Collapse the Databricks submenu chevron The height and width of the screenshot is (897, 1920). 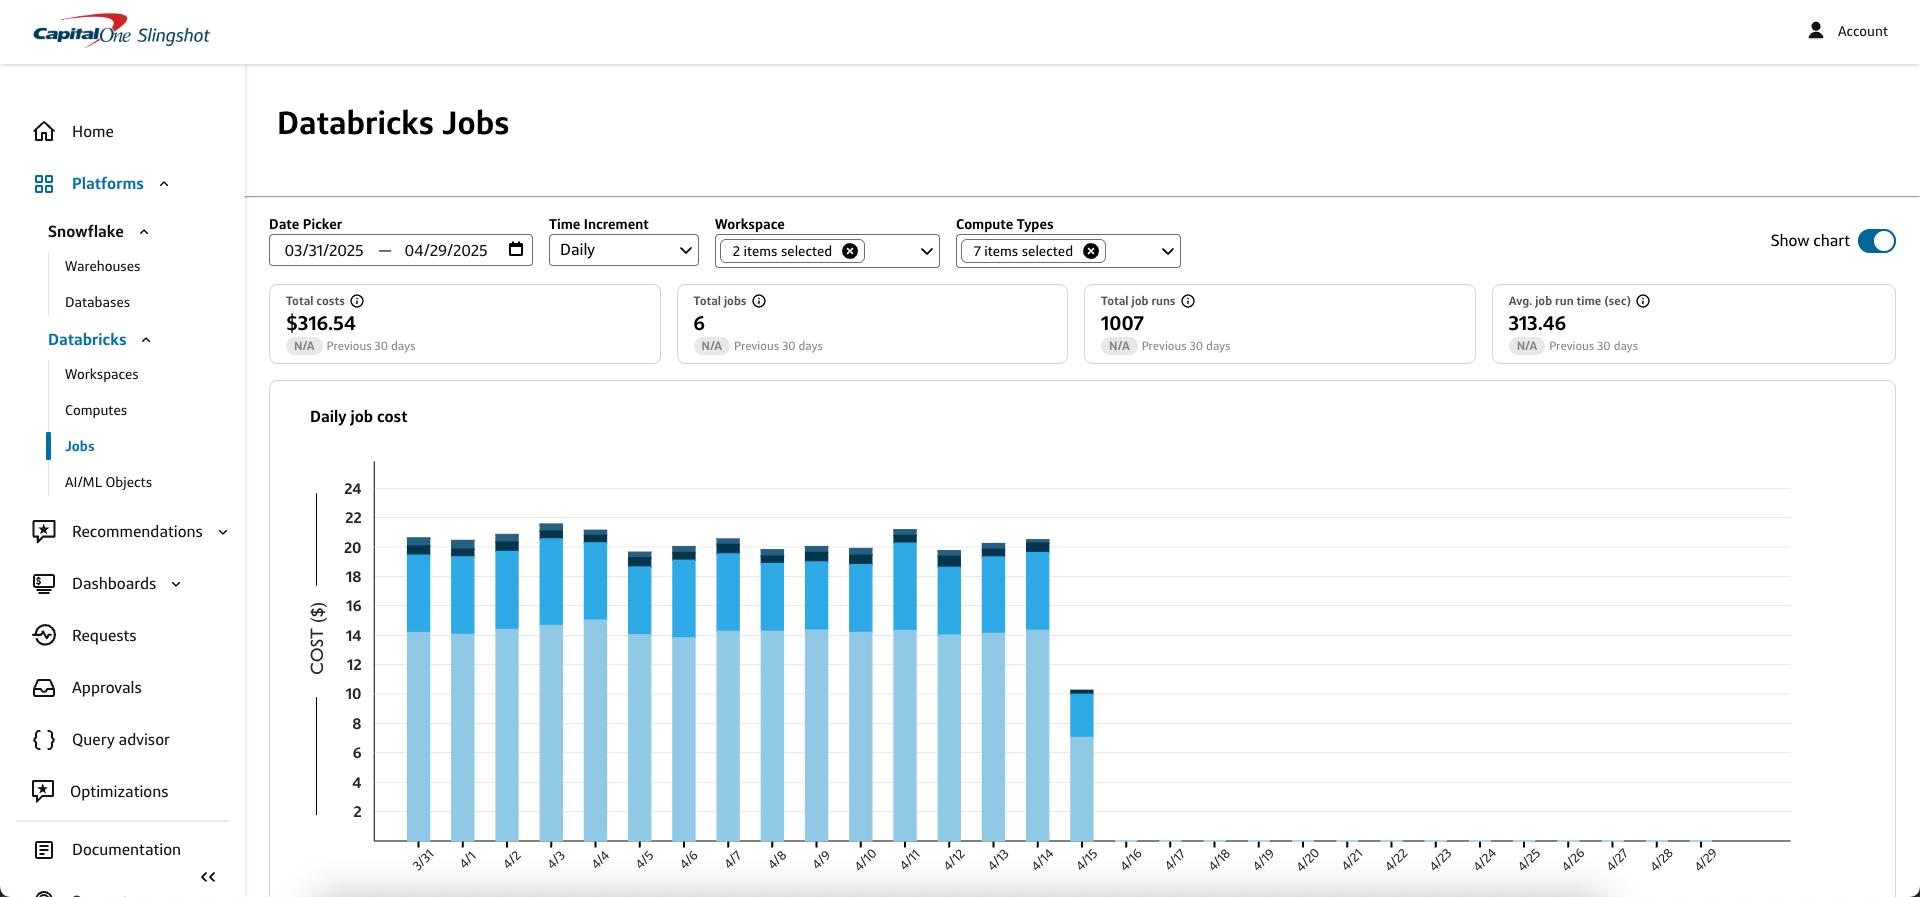(x=146, y=340)
